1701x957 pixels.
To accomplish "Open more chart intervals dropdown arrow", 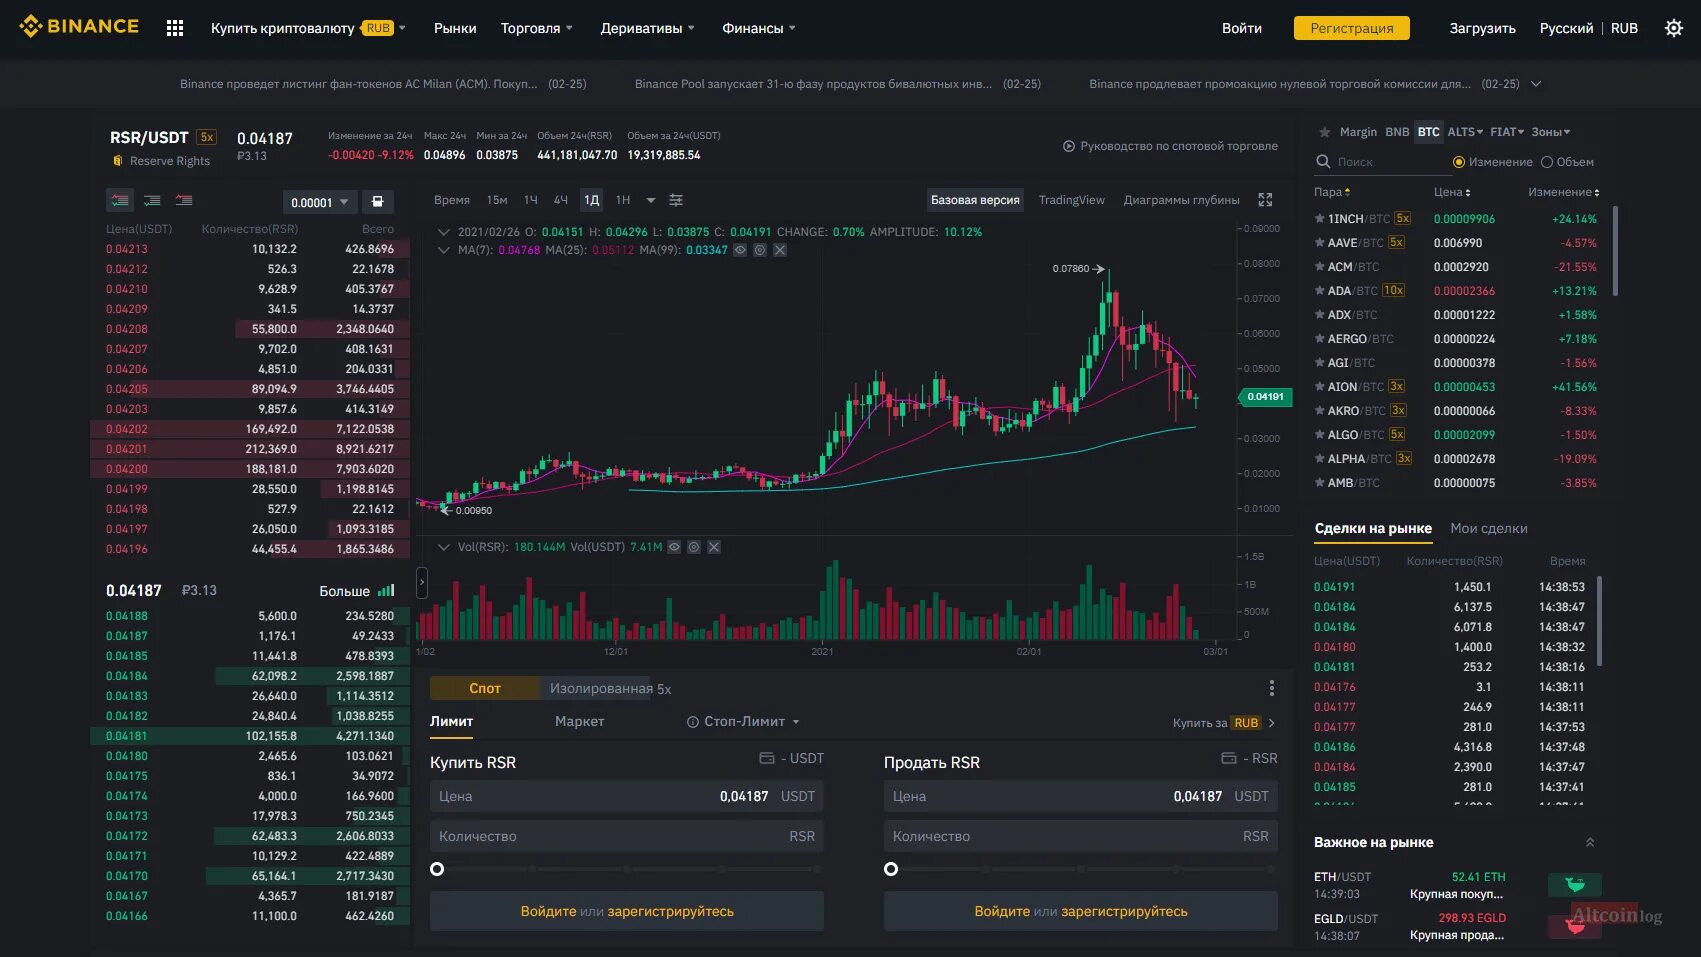I will 651,200.
